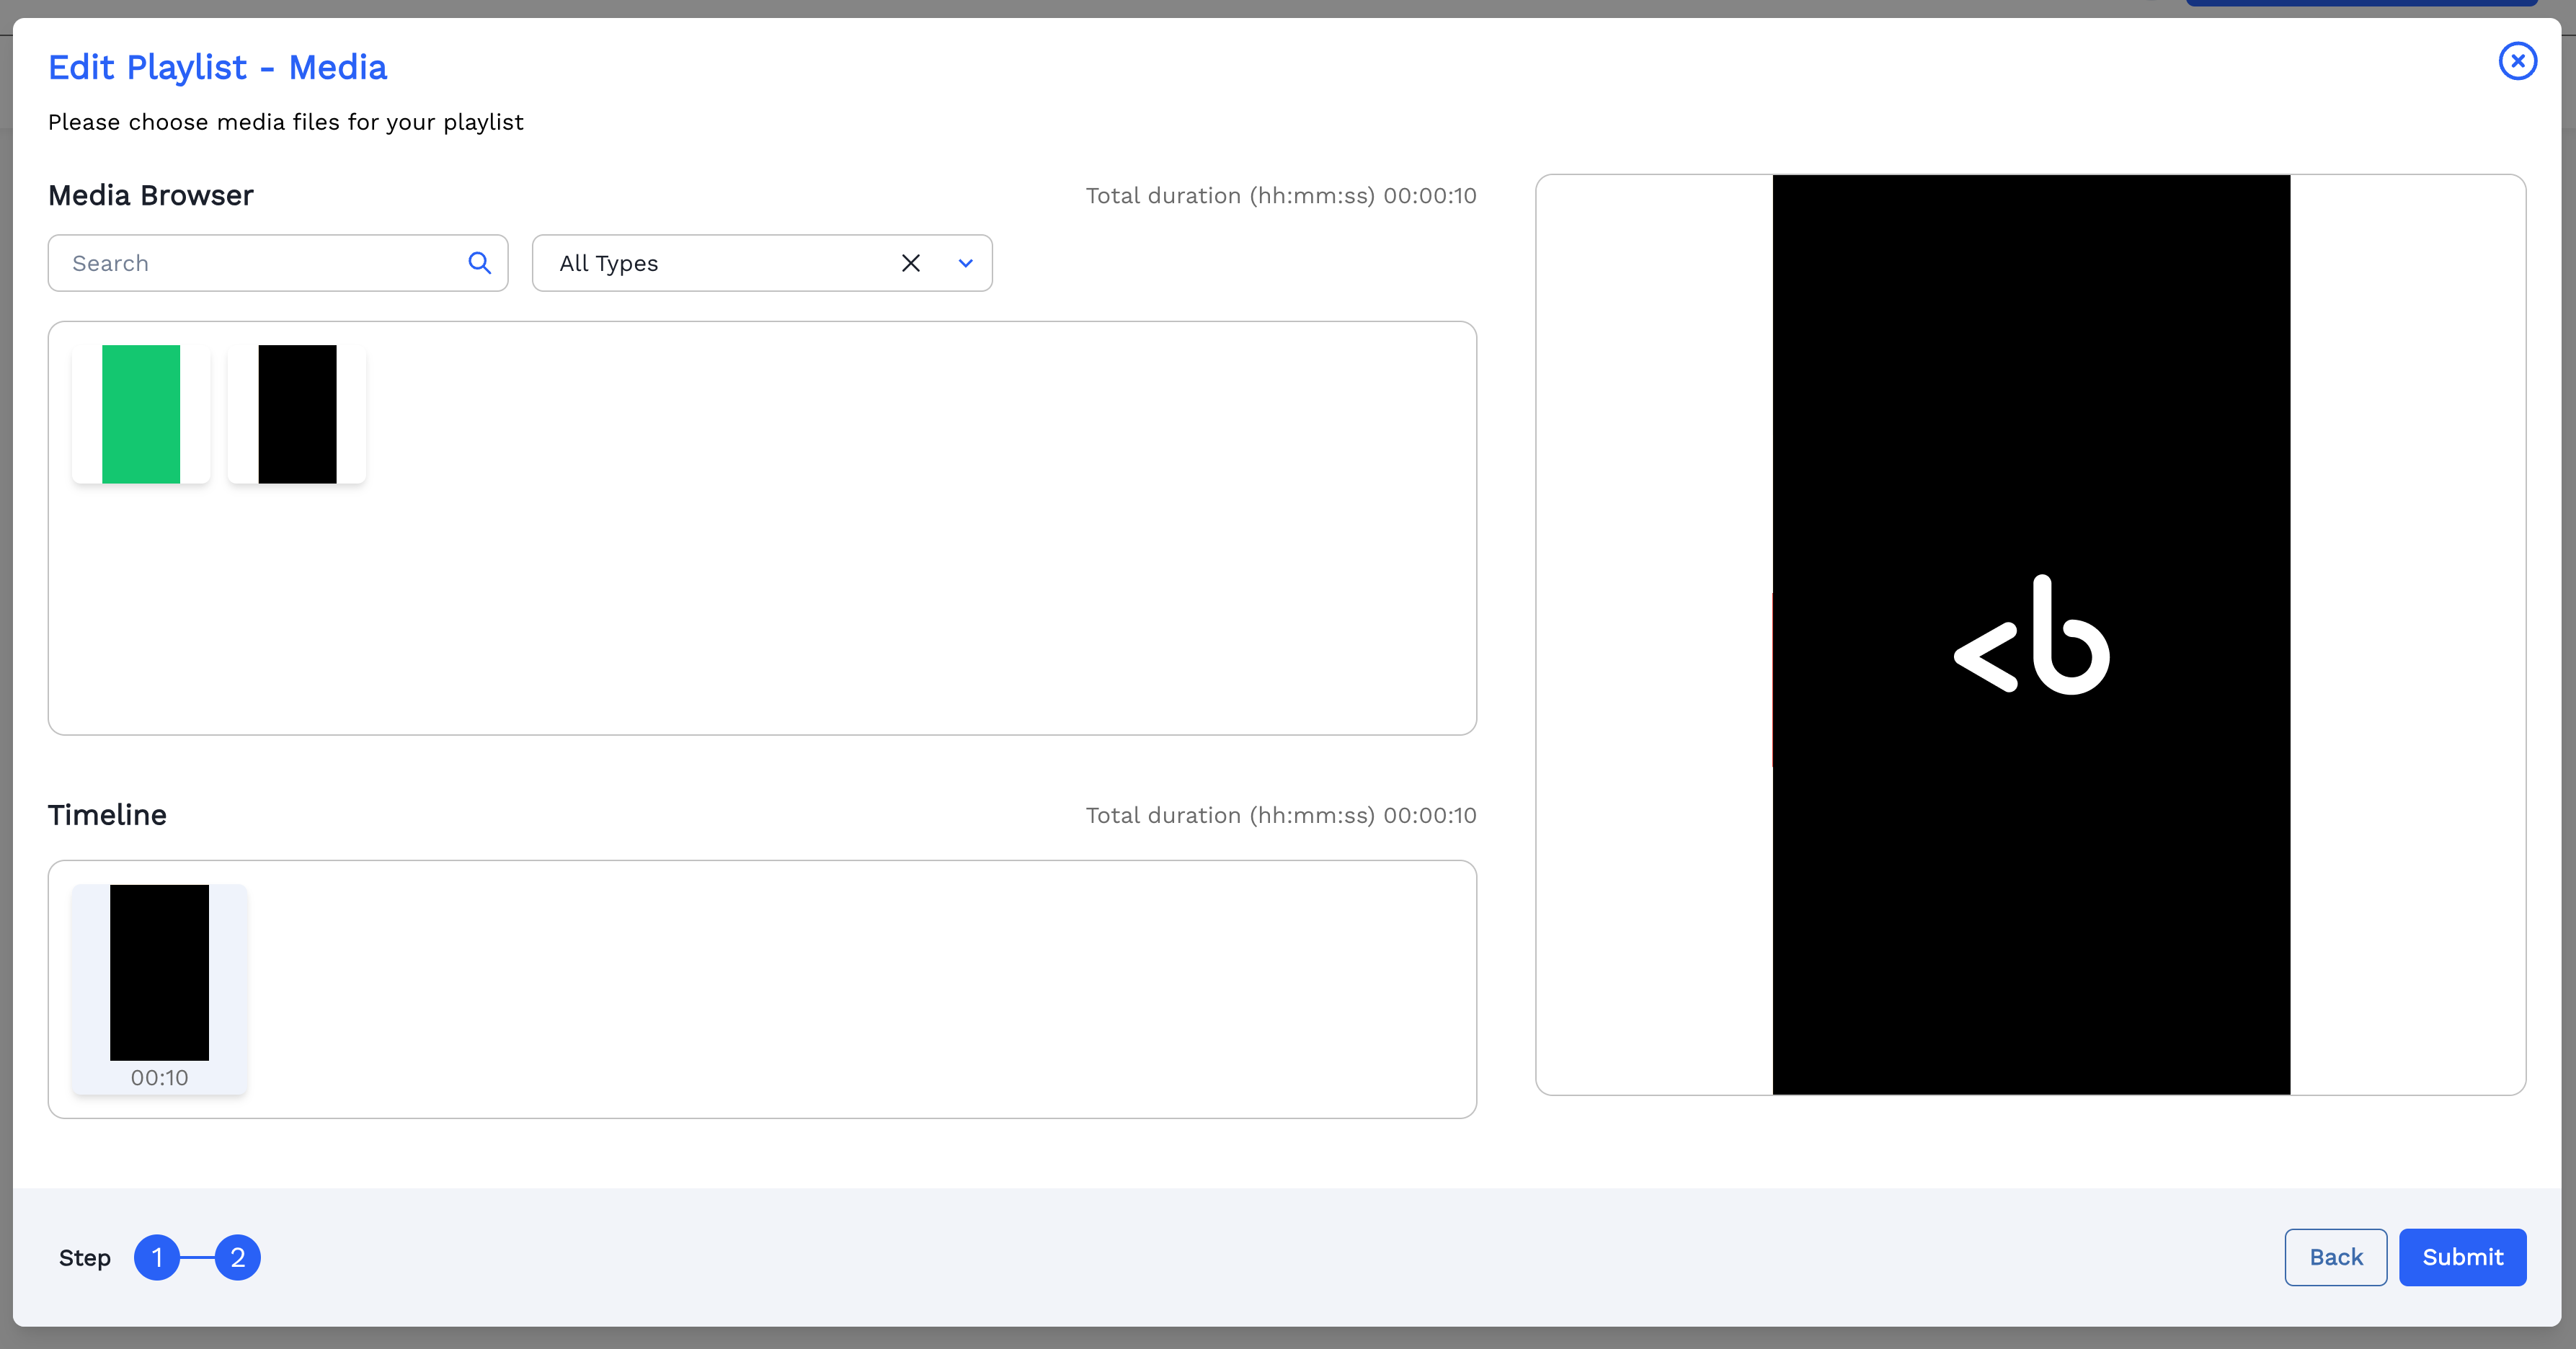Select step 2 circle indicator
The height and width of the screenshot is (1349, 2576).
[238, 1257]
